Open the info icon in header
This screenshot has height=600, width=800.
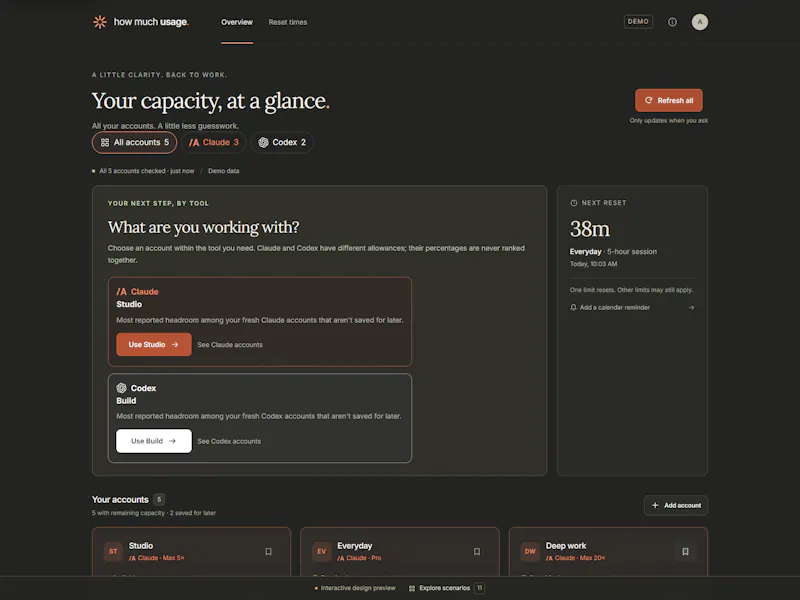click(672, 22)
